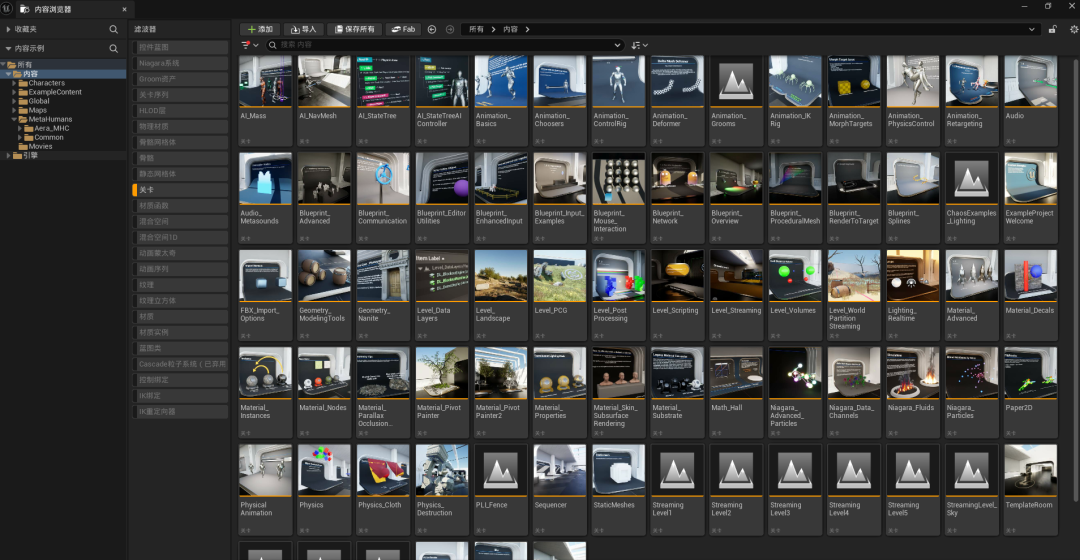Open the sort options dropdown
This screenshot has width=1080, height=560.
[639, 45]
